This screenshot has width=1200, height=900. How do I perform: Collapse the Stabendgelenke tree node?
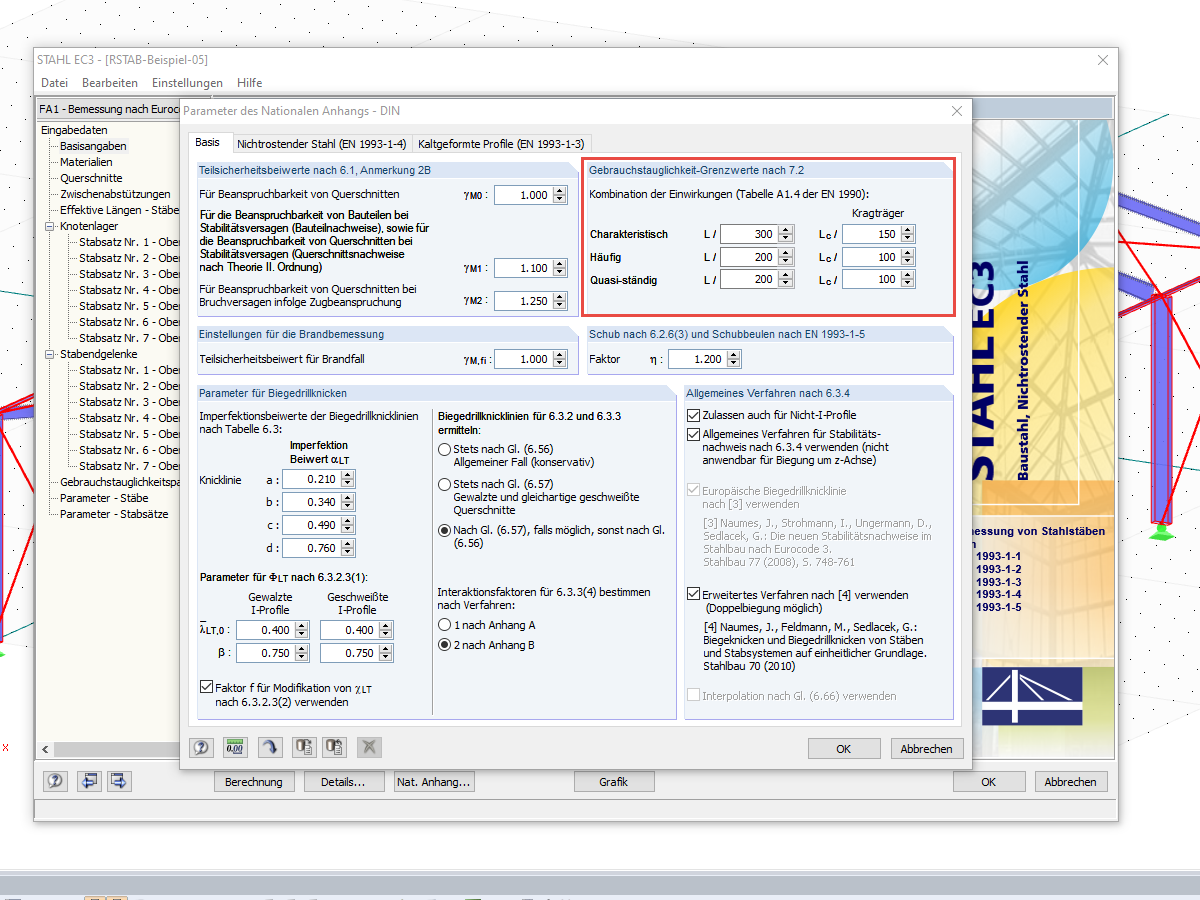[x=50, y=354]
